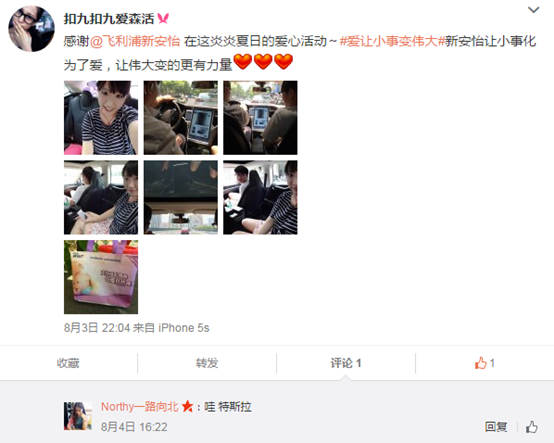
Task: Open hashtag #爱让小事变伟大#
Action: pos(391,41)
